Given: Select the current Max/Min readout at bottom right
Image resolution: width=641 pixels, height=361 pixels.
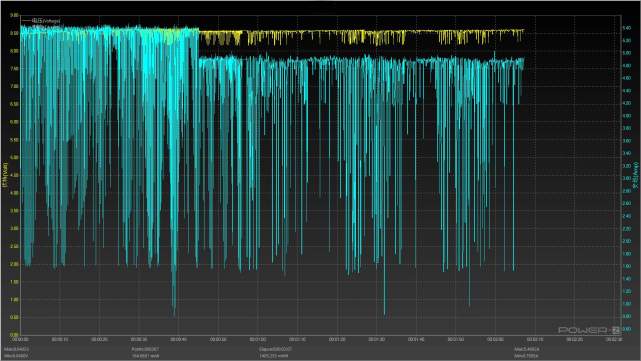Looking at the screenshot, I should coord(527,353).
